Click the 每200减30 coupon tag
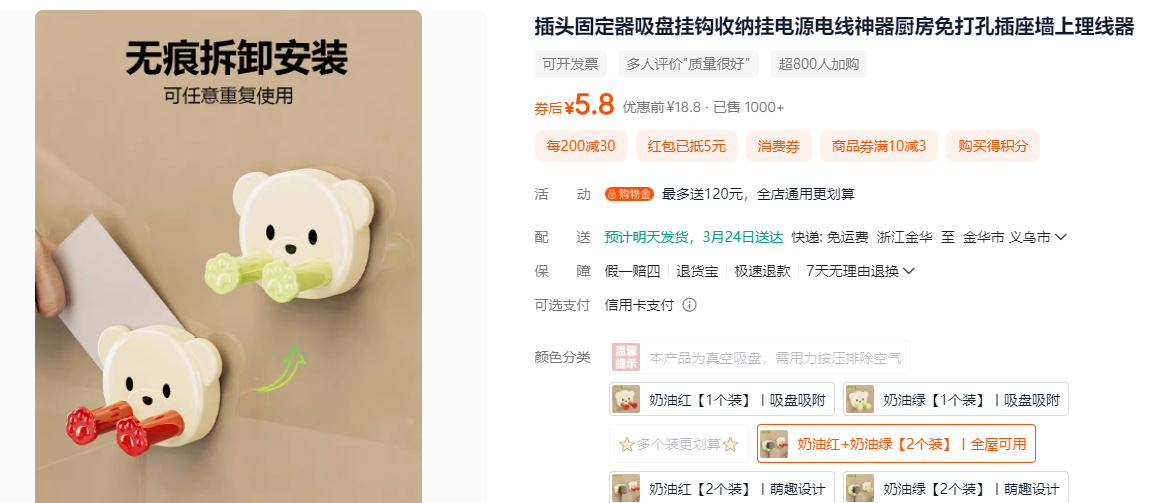Image resolution: width=1155 pixels, height=503 pixels. tap(580, 146)
